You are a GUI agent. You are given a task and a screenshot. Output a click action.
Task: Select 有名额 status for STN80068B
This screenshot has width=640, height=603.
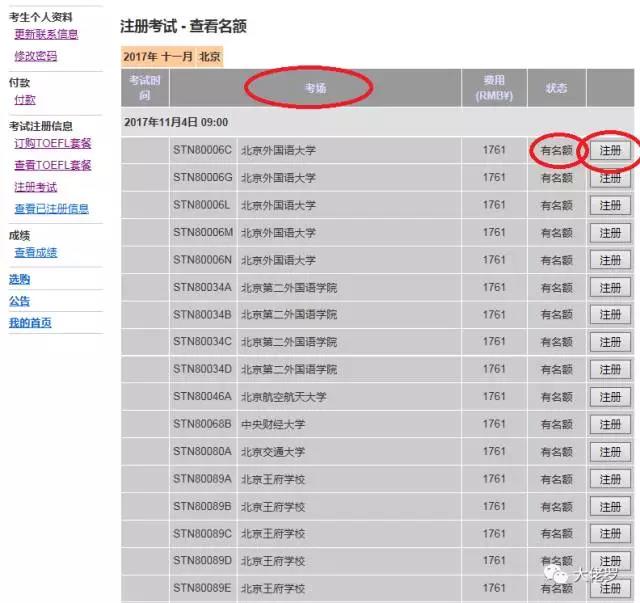556,425
